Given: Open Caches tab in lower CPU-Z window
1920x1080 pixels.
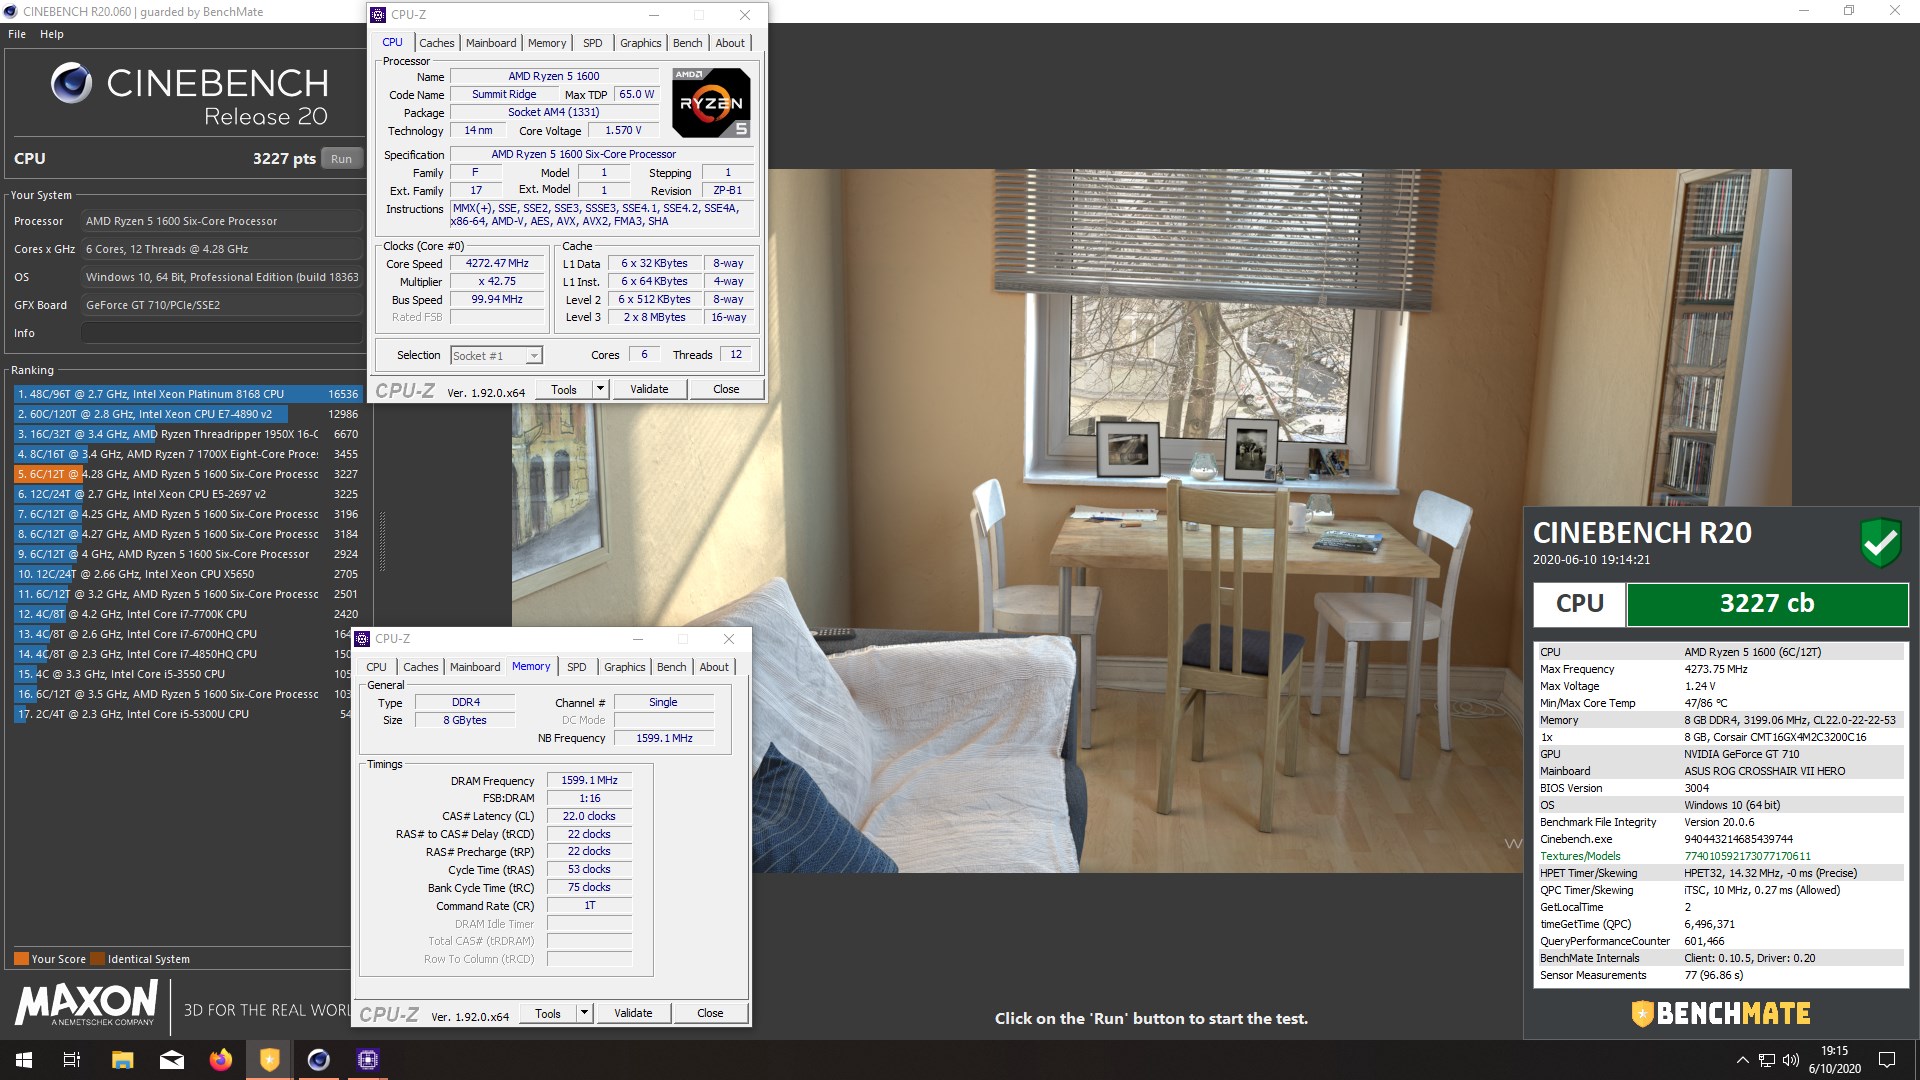Looking at the screenshot, I should point(421,667).
